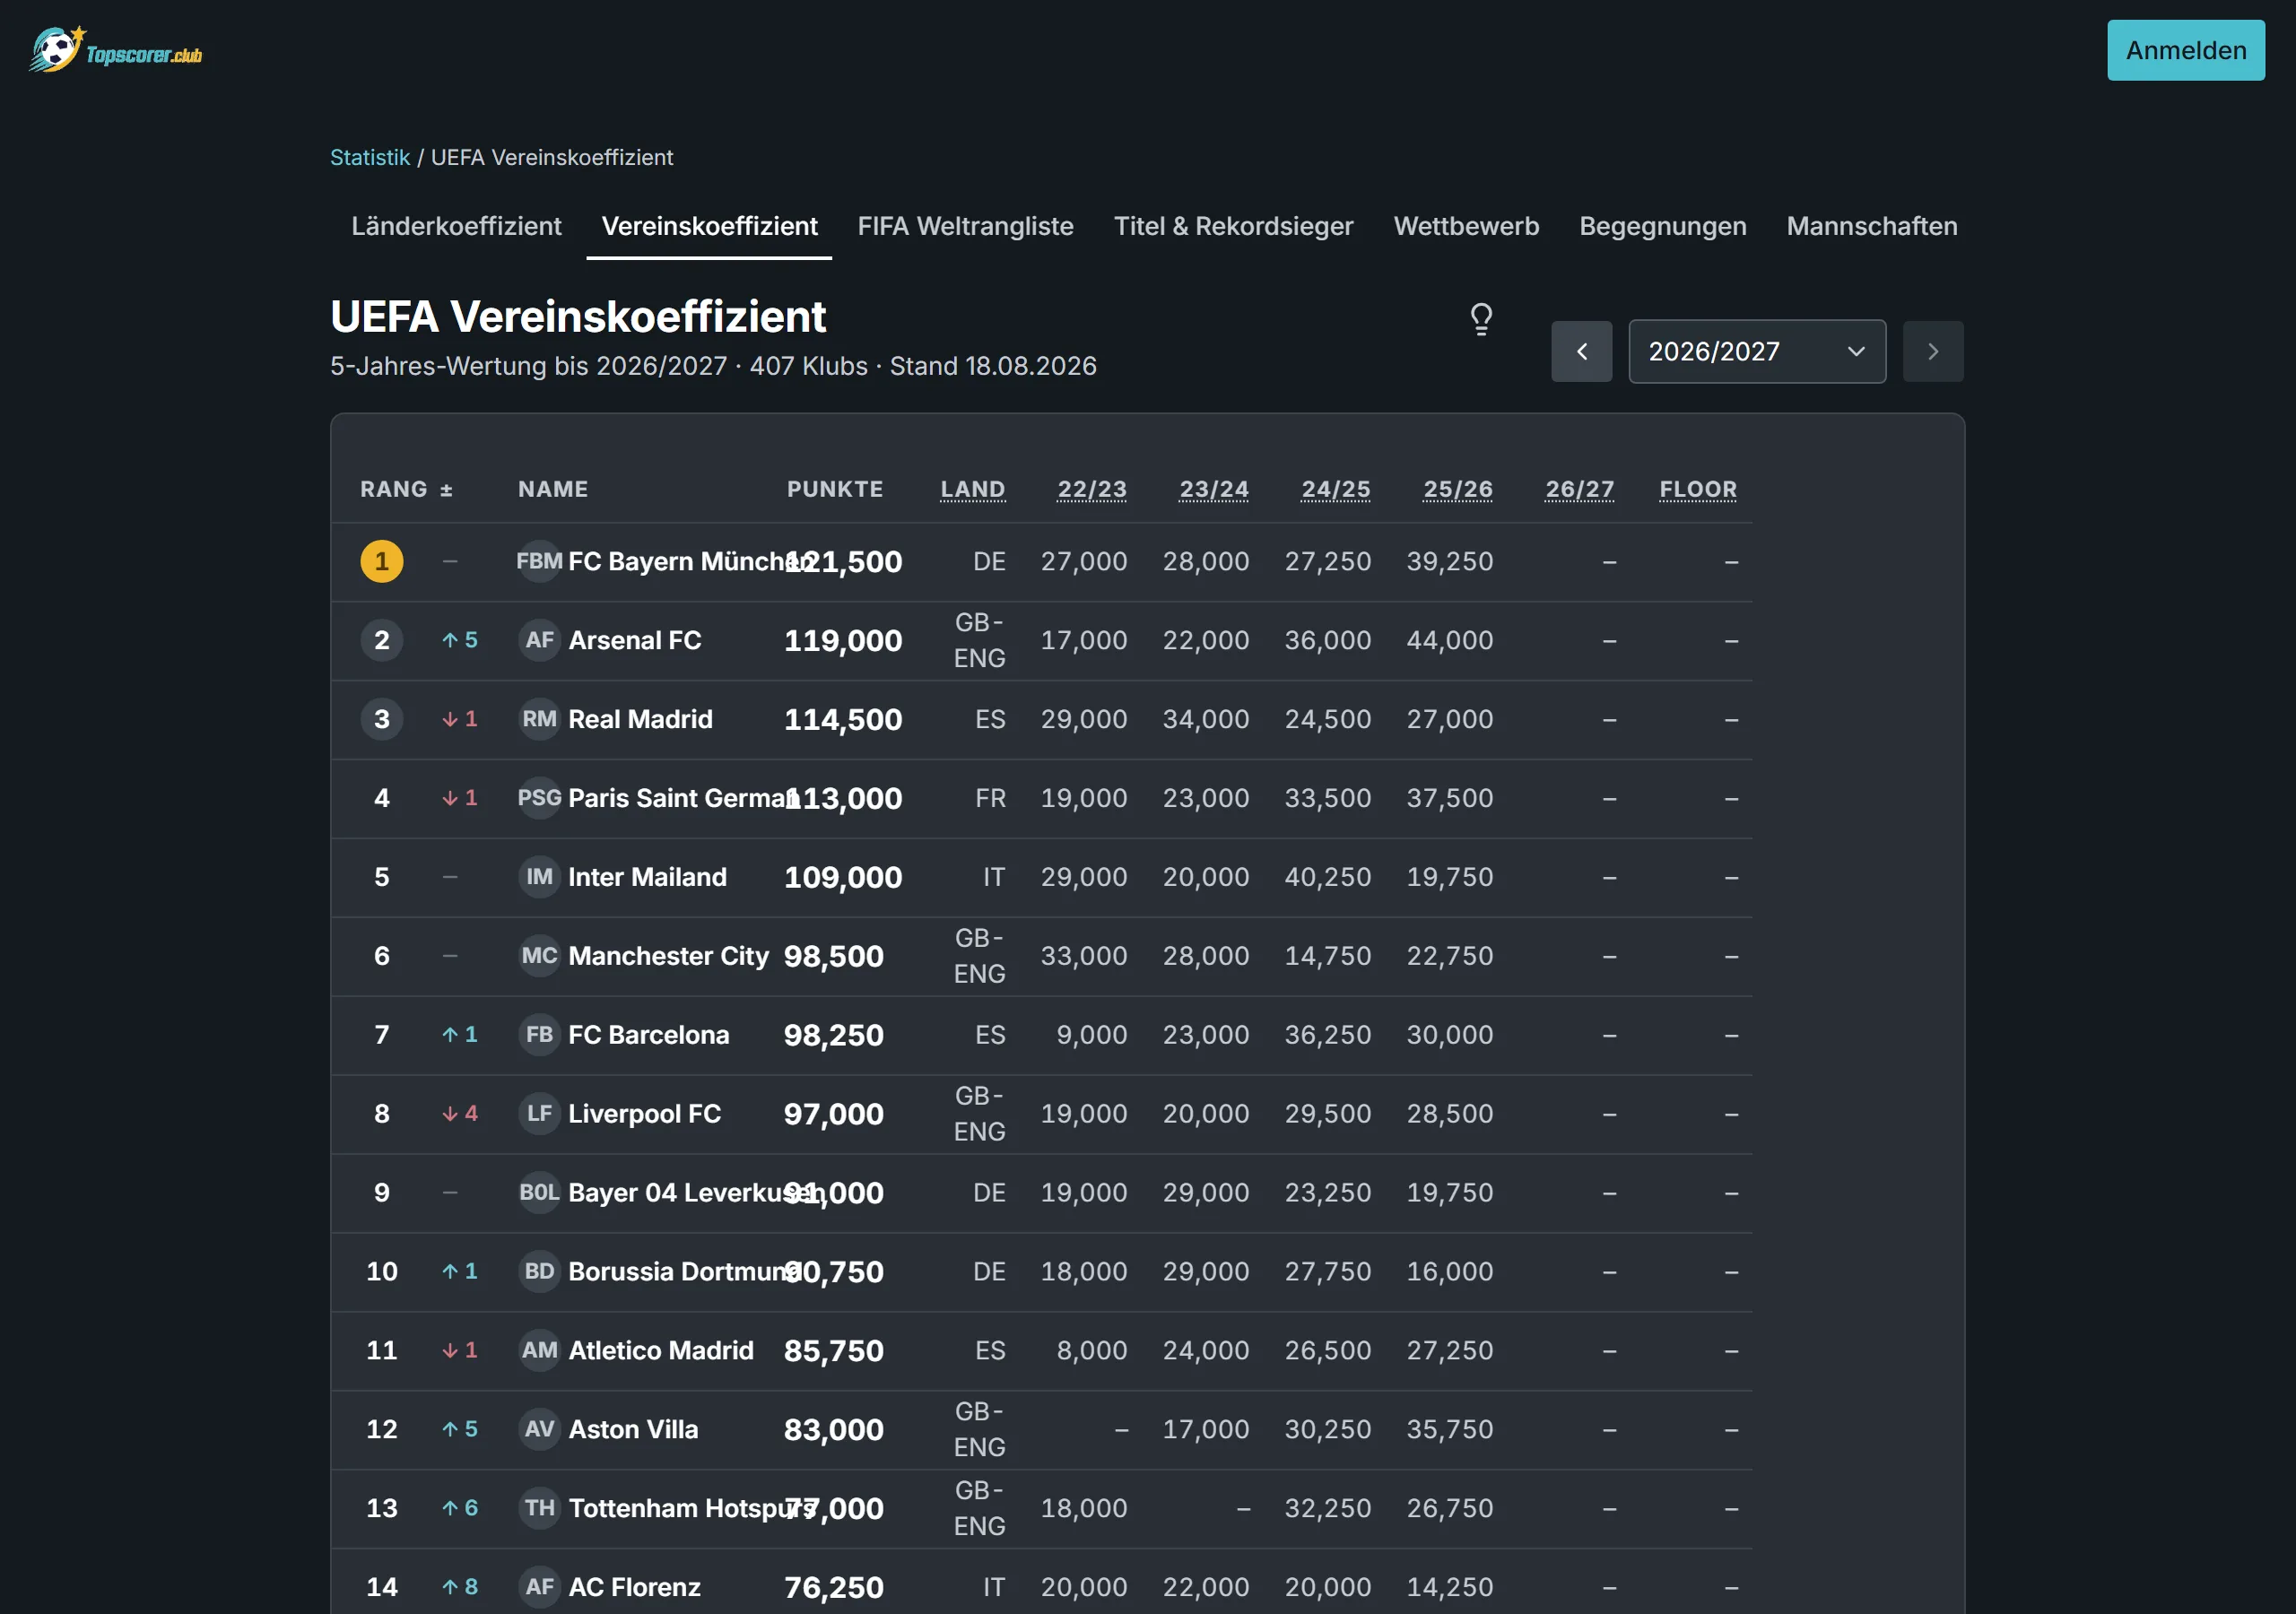2296x1614 pixels.
Task: Click Liverpool's down 4 rank change indicator
Action: pos(460,1114)
